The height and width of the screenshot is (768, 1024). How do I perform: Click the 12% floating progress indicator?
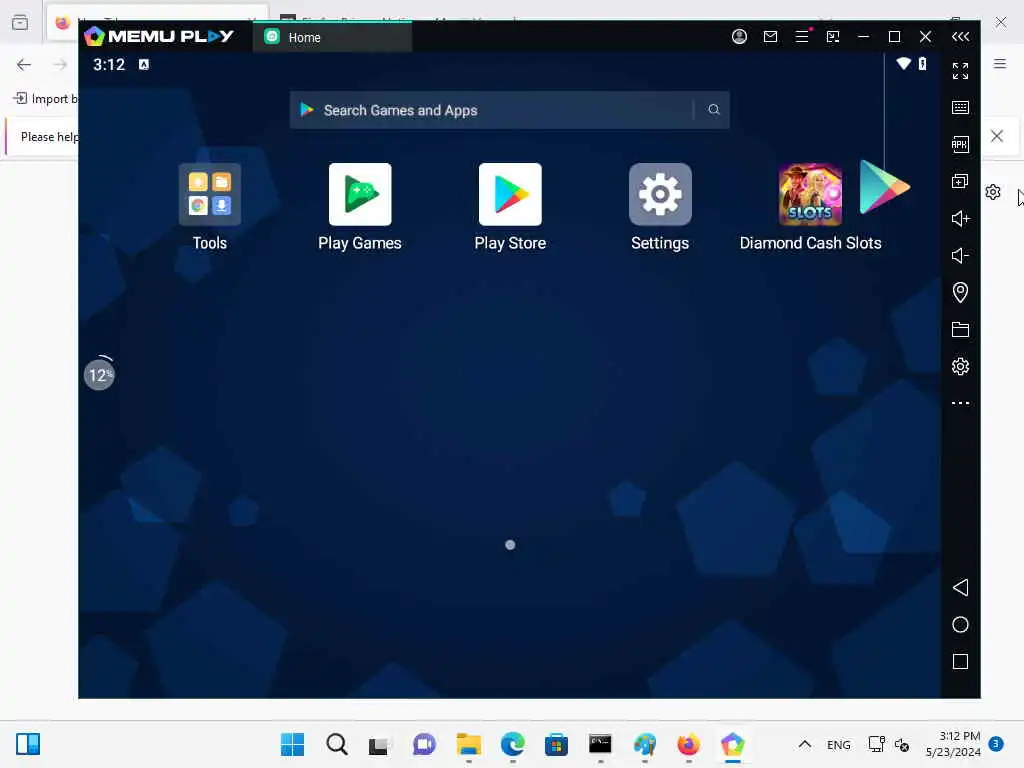click(99, 375)
